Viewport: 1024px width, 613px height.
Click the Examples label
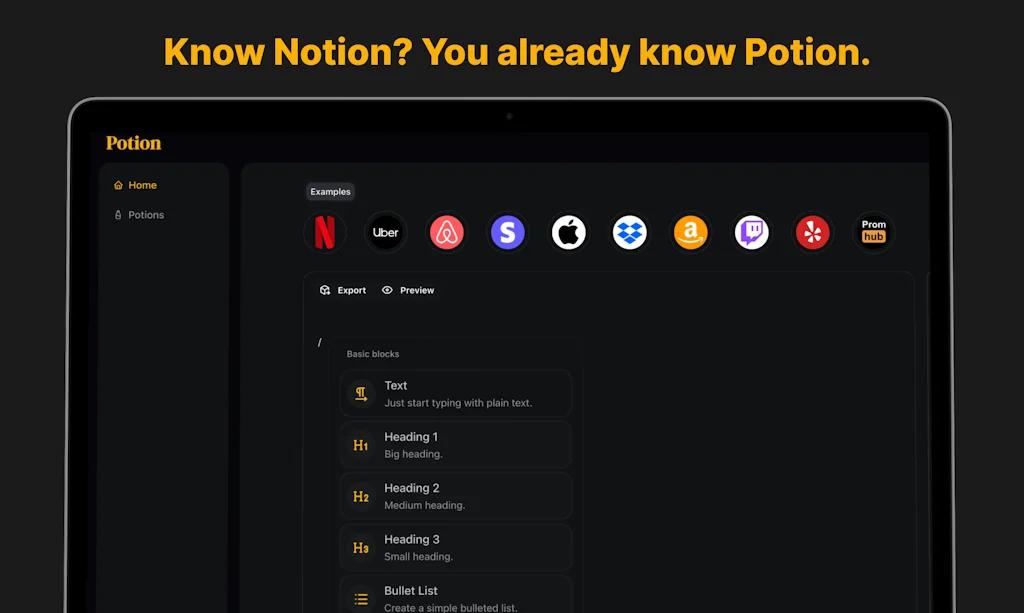330,191
